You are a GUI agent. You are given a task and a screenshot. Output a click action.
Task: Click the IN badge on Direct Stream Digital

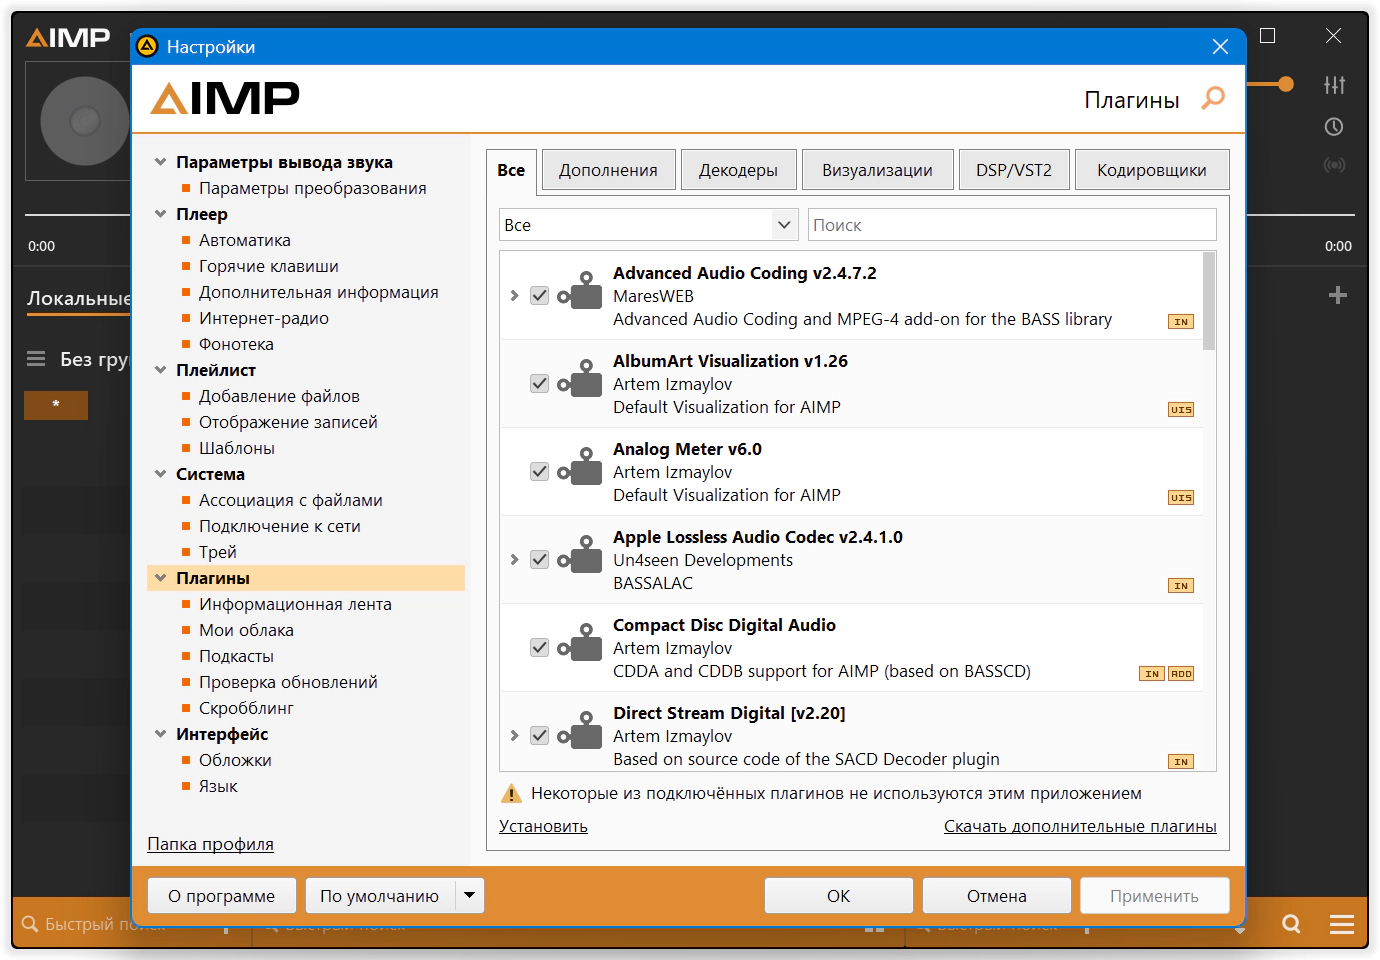pos(1181,762)
